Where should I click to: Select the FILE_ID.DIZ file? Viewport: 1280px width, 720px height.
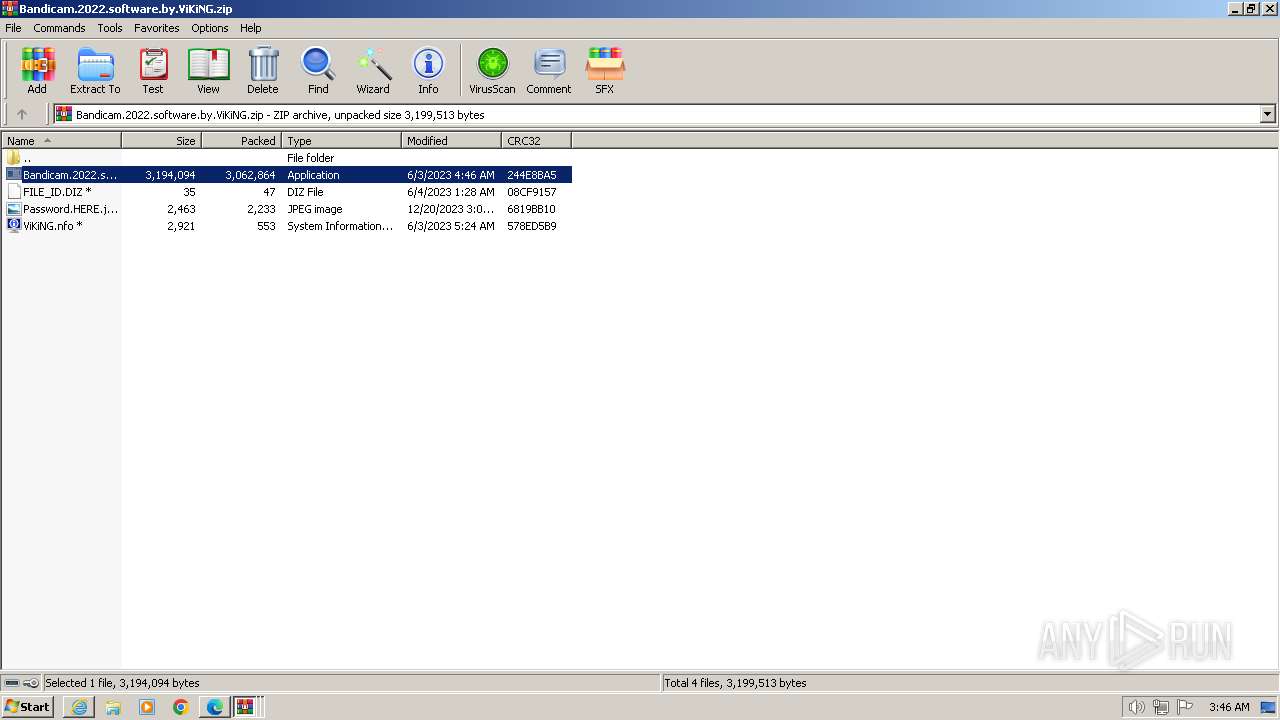point(286,192)
